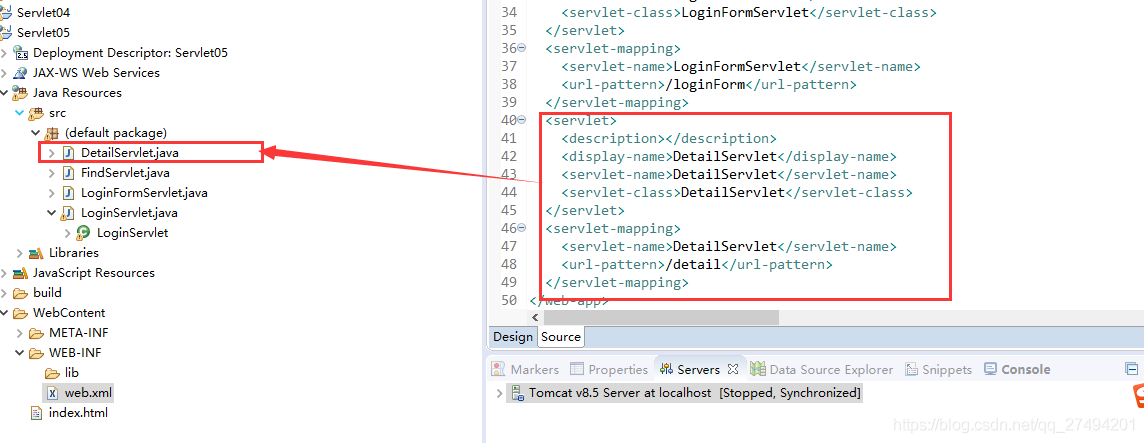This screenshot has height=443, width=1144.
Task: Open the Properties view tab
Action: click(609, 369)
